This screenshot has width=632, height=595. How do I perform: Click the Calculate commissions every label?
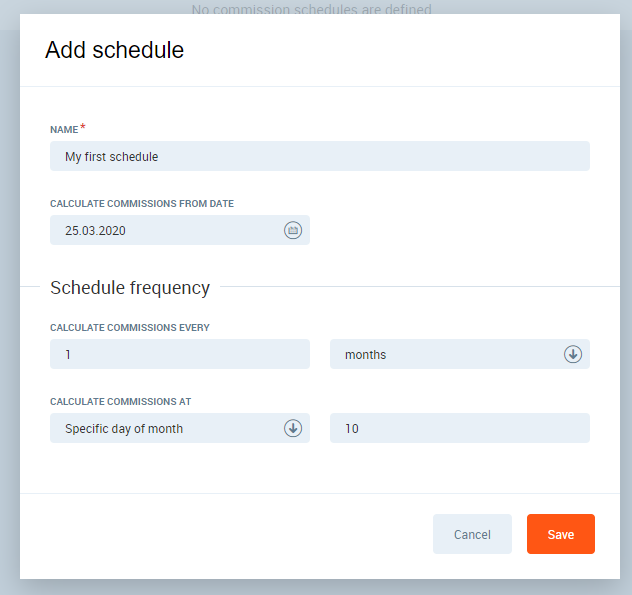coord(130,328)
